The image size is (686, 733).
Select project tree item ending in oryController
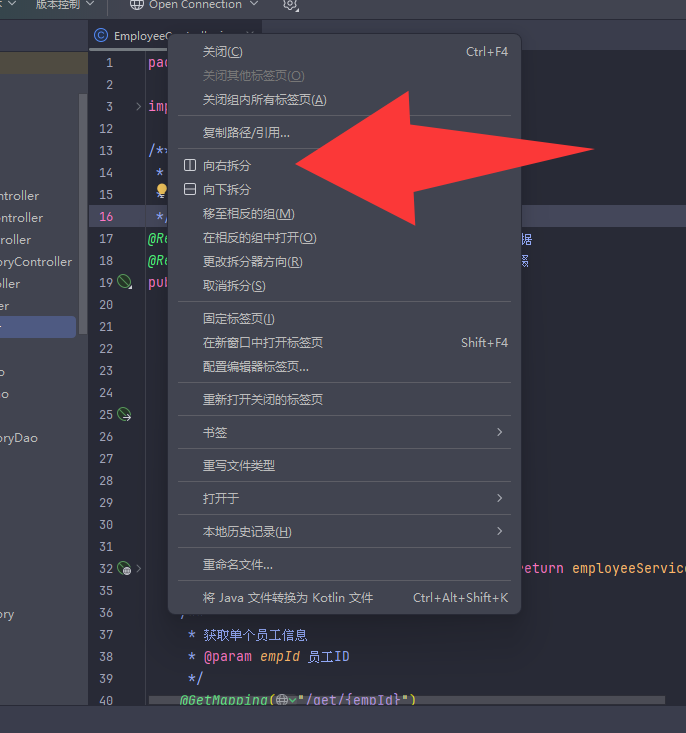coord(36,262)
